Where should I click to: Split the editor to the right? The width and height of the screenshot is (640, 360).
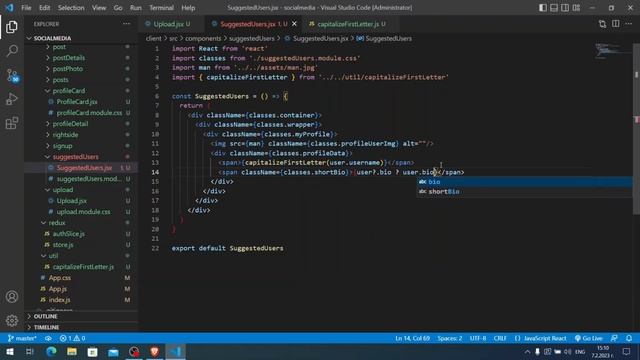pyautogui.click(x=616, y=24)
